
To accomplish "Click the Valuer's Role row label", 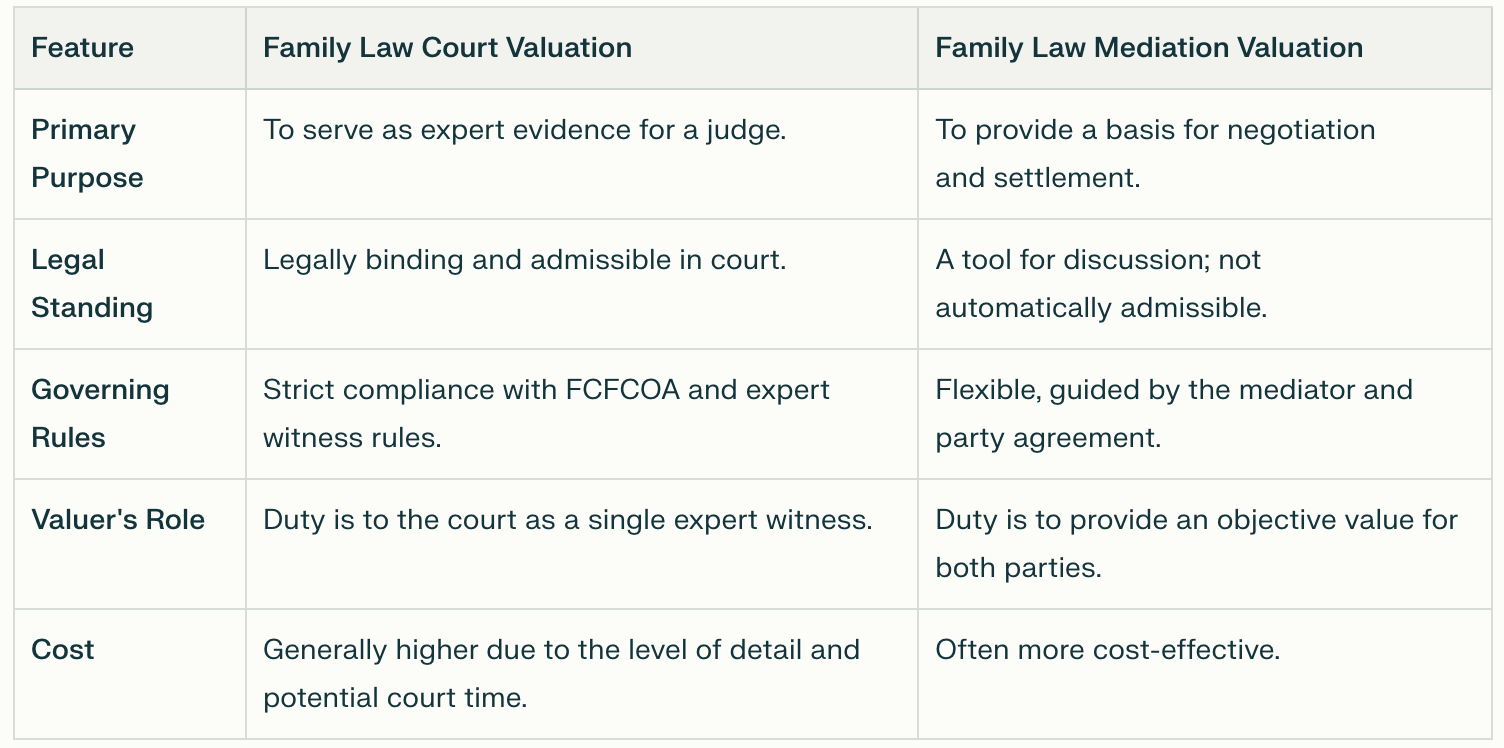I will pos(118,520).
